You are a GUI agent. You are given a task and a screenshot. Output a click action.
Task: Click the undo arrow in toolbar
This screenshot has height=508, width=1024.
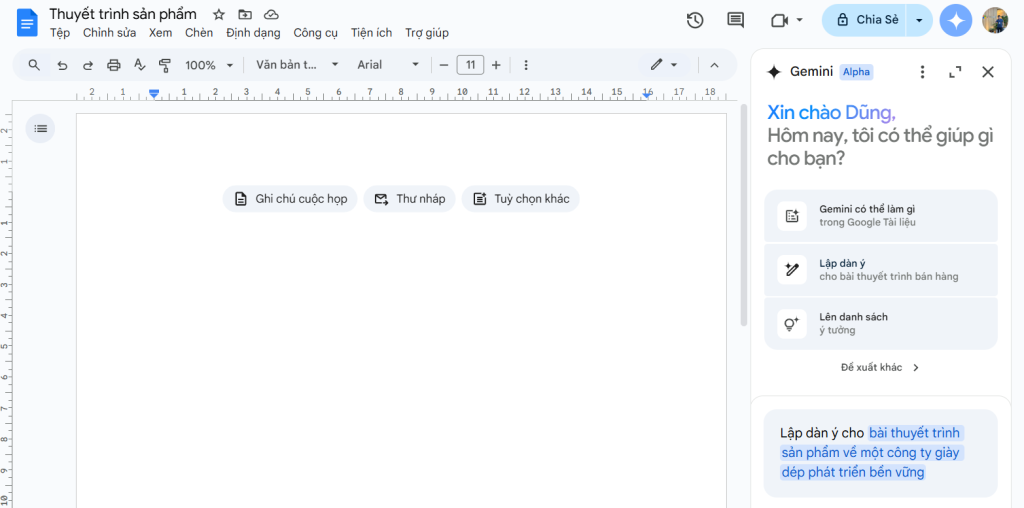[62, 65]
